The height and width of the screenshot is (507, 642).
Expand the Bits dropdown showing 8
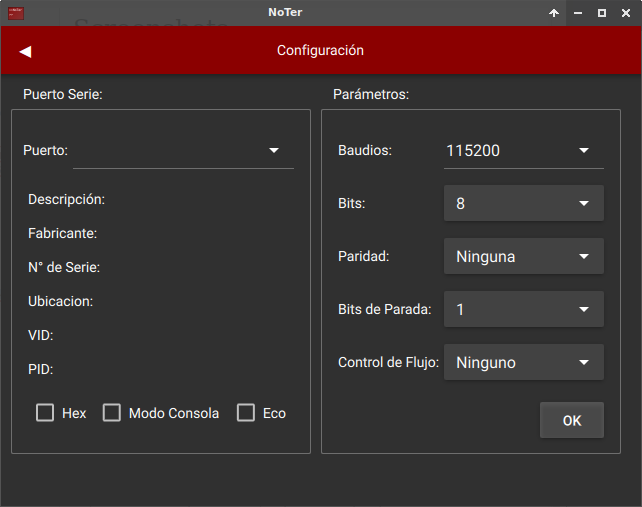pos(524,203)
